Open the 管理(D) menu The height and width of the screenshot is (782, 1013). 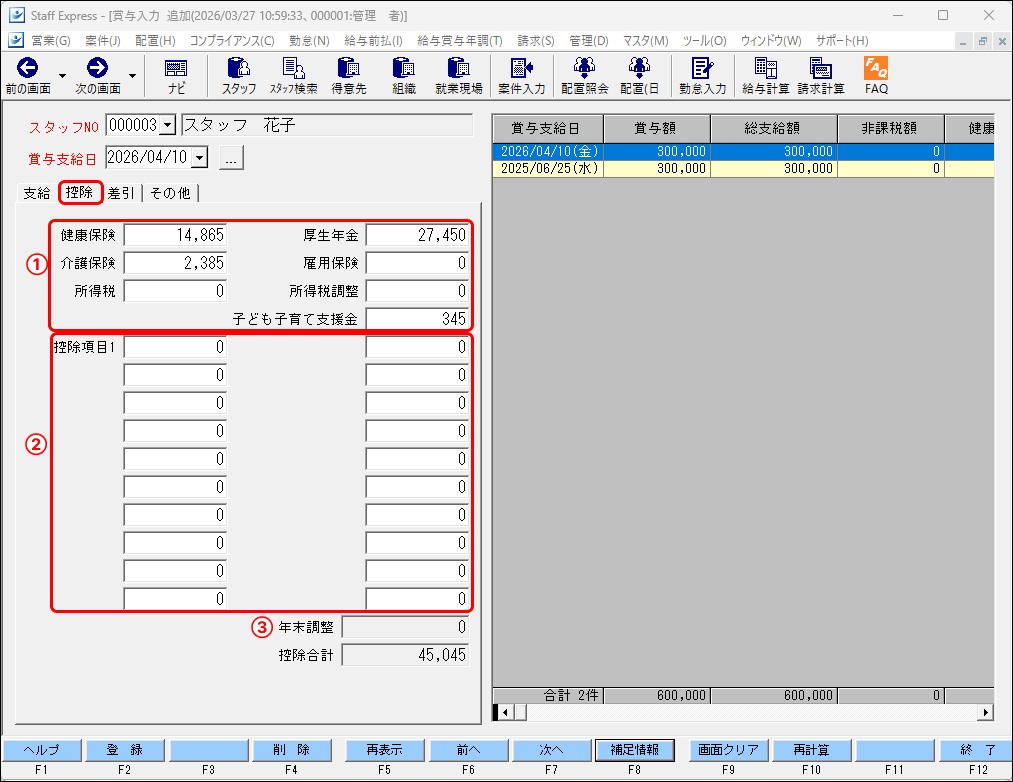(589, 41)
